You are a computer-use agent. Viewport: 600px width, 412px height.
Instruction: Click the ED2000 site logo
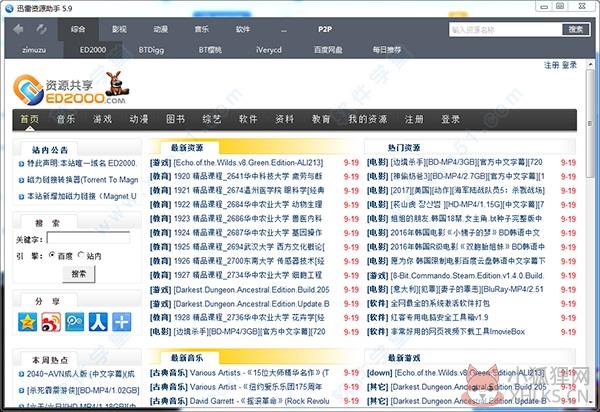click(71, 89)
